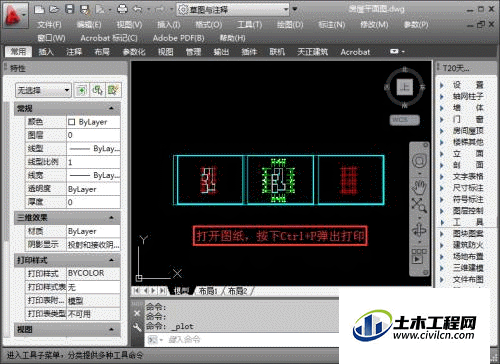Click the first layout tab navigation arrow
The height and width of the screenshot is (364, 500).
pos(136,291)
